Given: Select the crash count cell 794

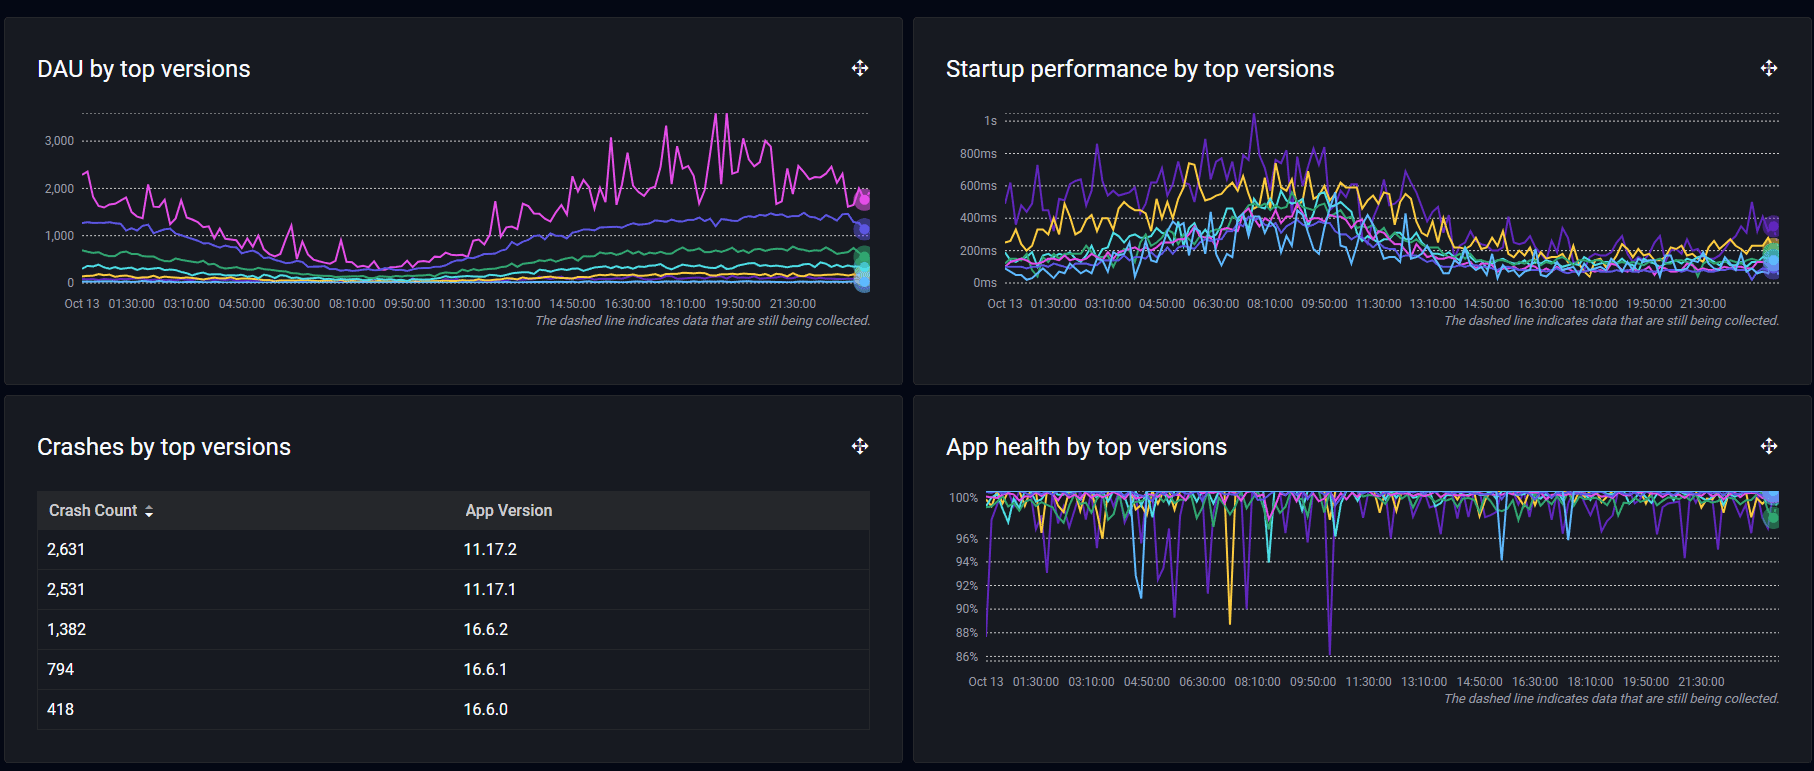Looking at the screenshot, I should pyautogui.click(x=60, y=669).
